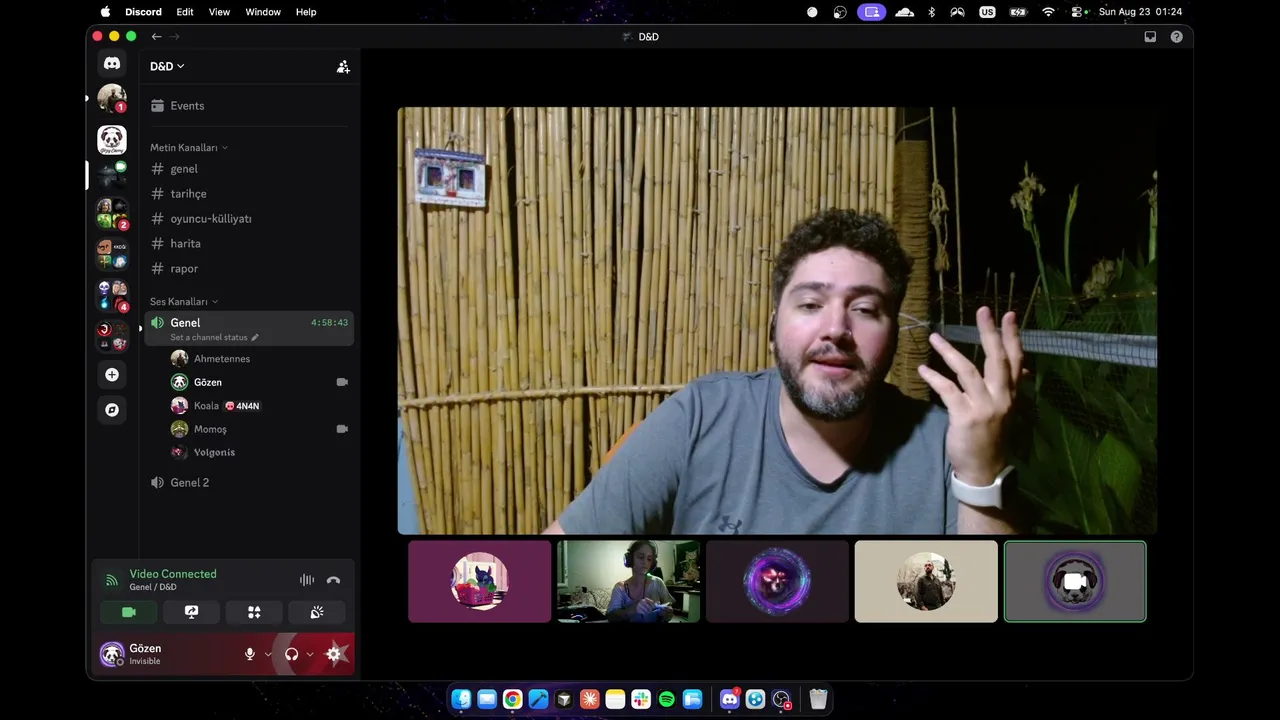Open the panda avatar server
This screenshot has height=720, width=1280.
[x=112, y=139]
